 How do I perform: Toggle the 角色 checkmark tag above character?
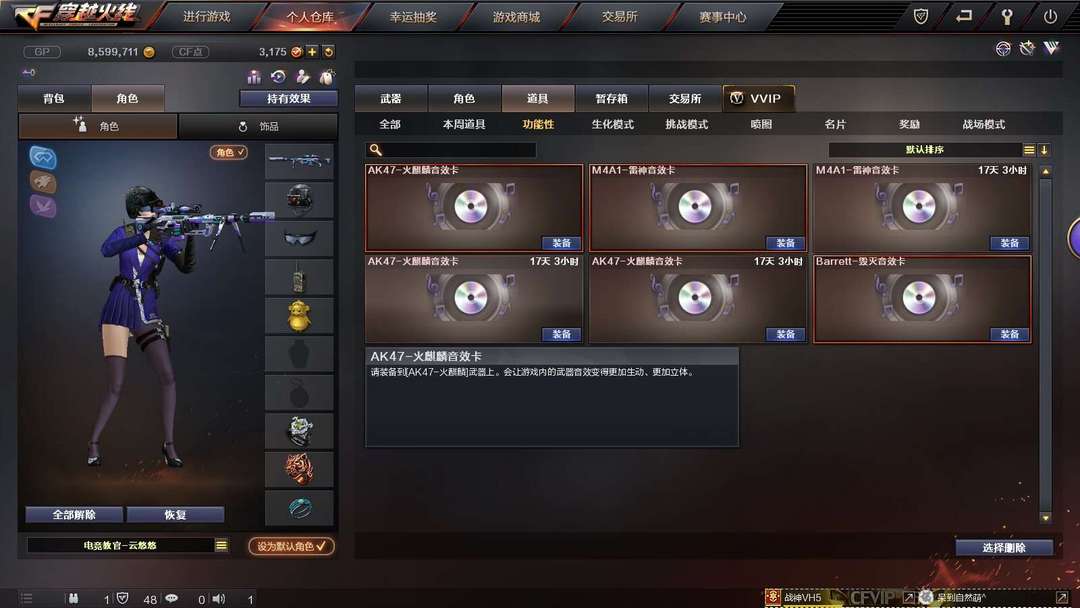pos(229,152)
